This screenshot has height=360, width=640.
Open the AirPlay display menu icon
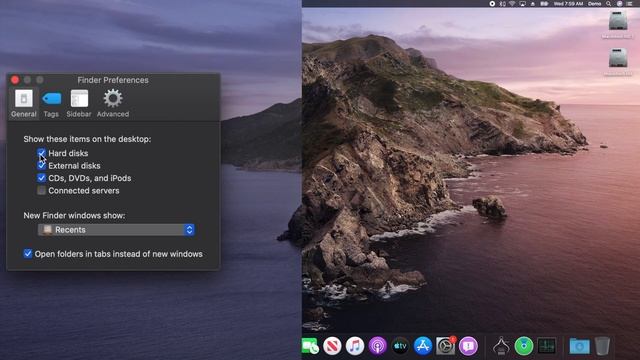522,4
